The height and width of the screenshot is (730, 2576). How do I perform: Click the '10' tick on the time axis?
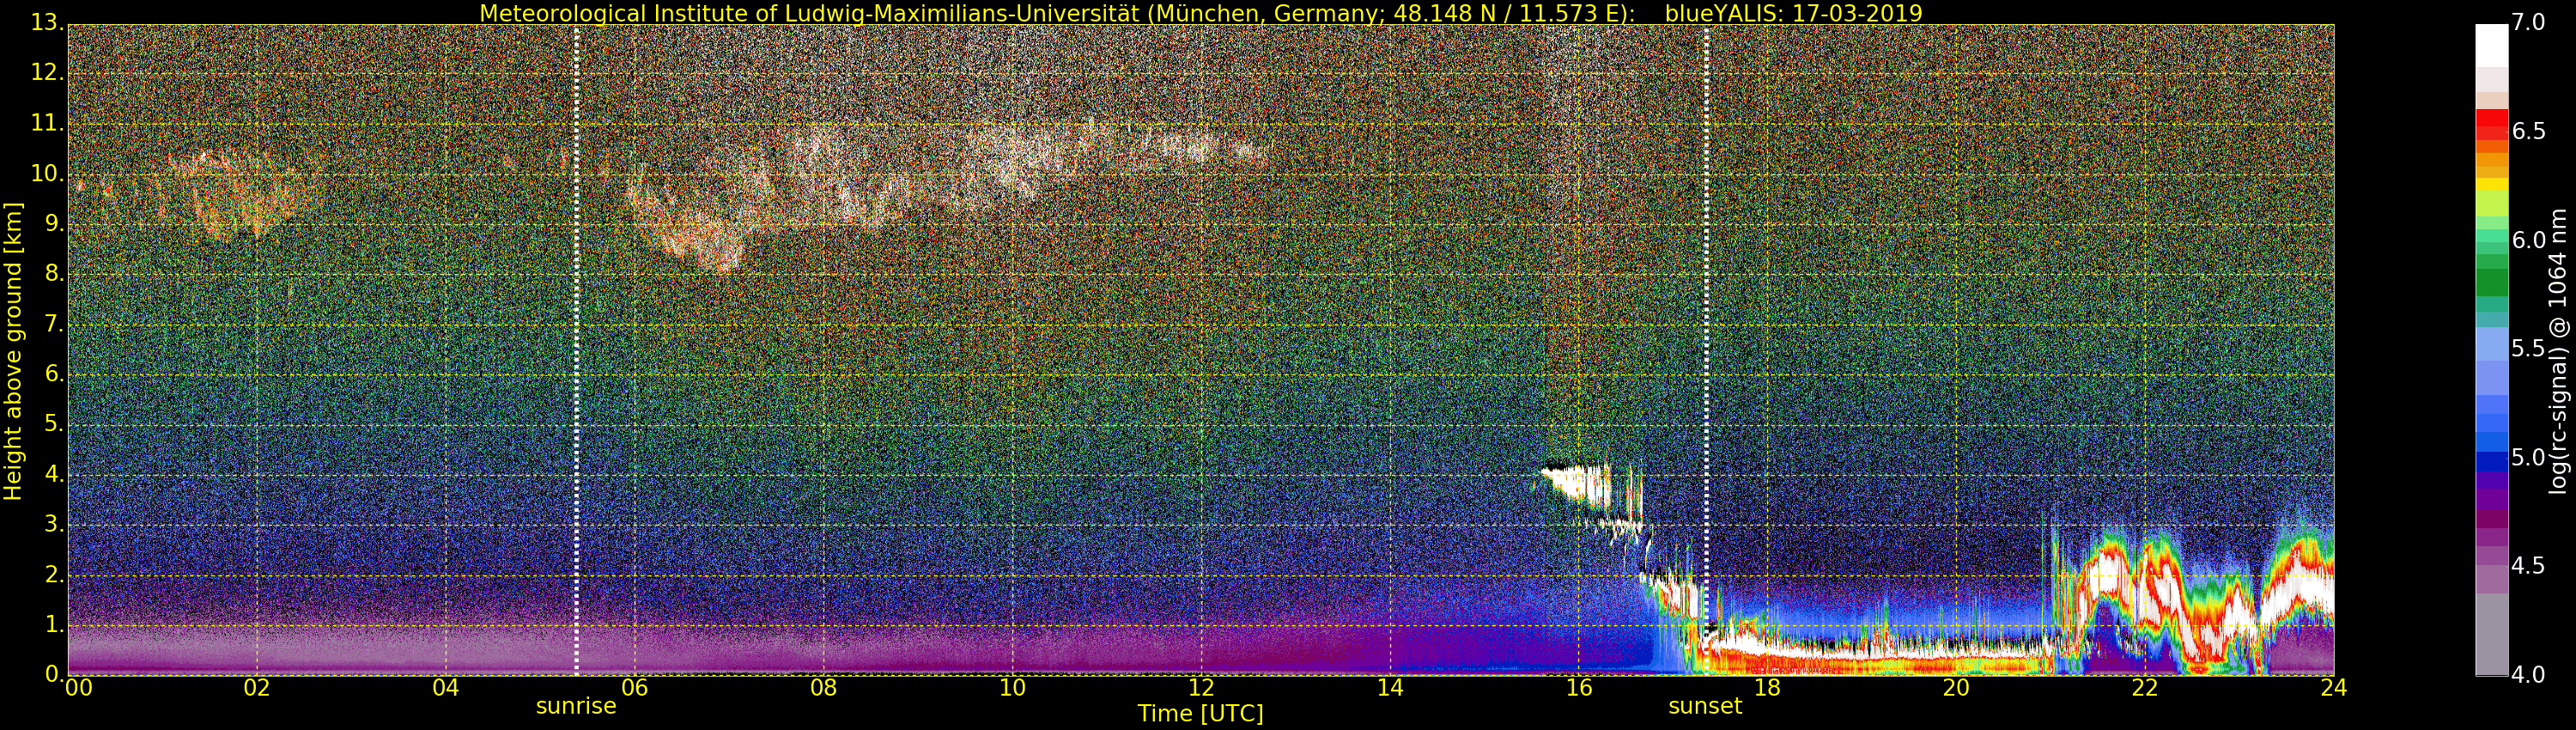coord(1012,688)
